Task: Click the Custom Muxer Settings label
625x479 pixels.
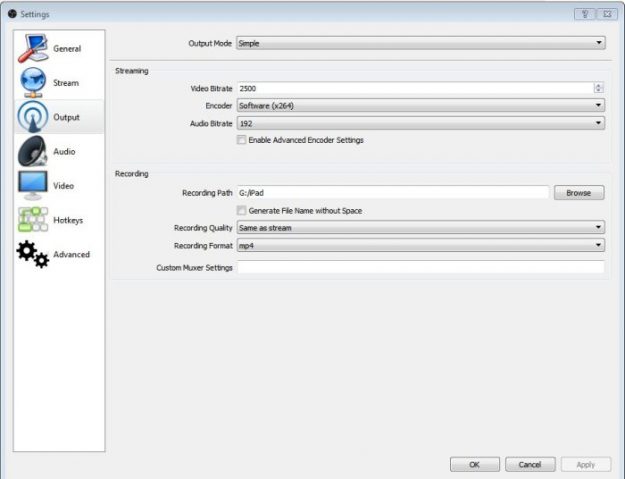Action: coord(194,268)
